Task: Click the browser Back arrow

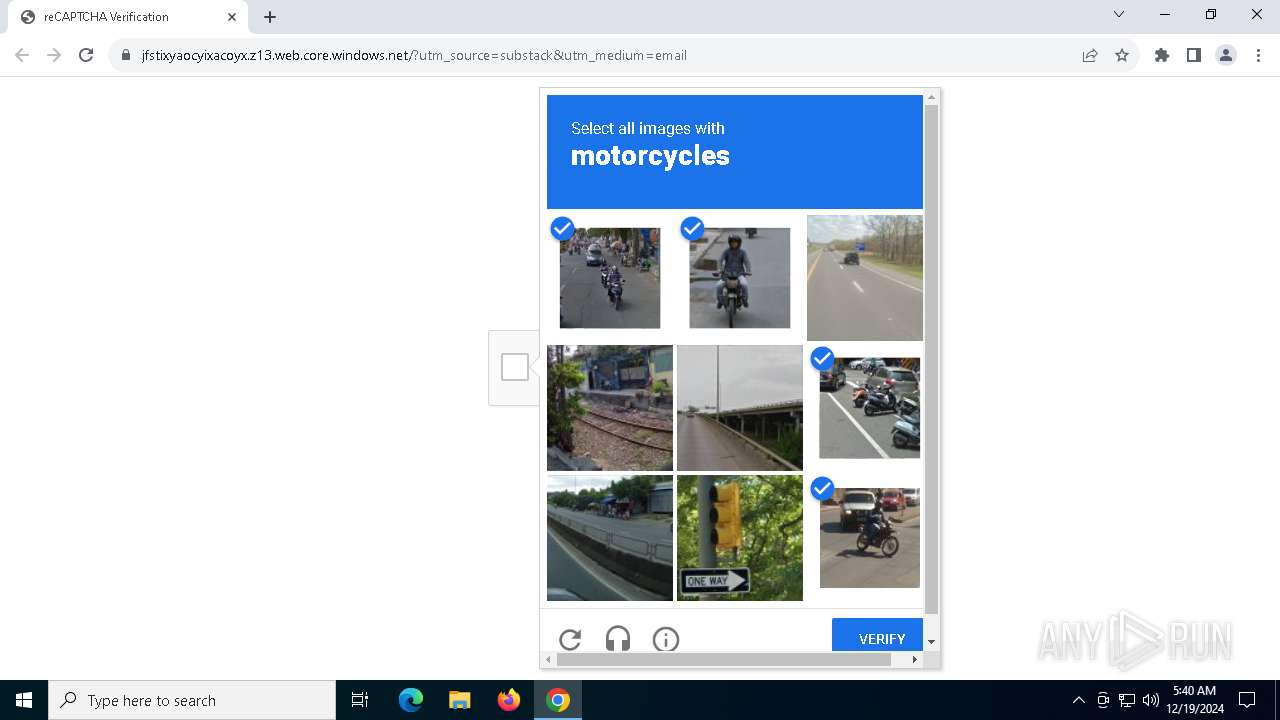Action: coord(22,55)
